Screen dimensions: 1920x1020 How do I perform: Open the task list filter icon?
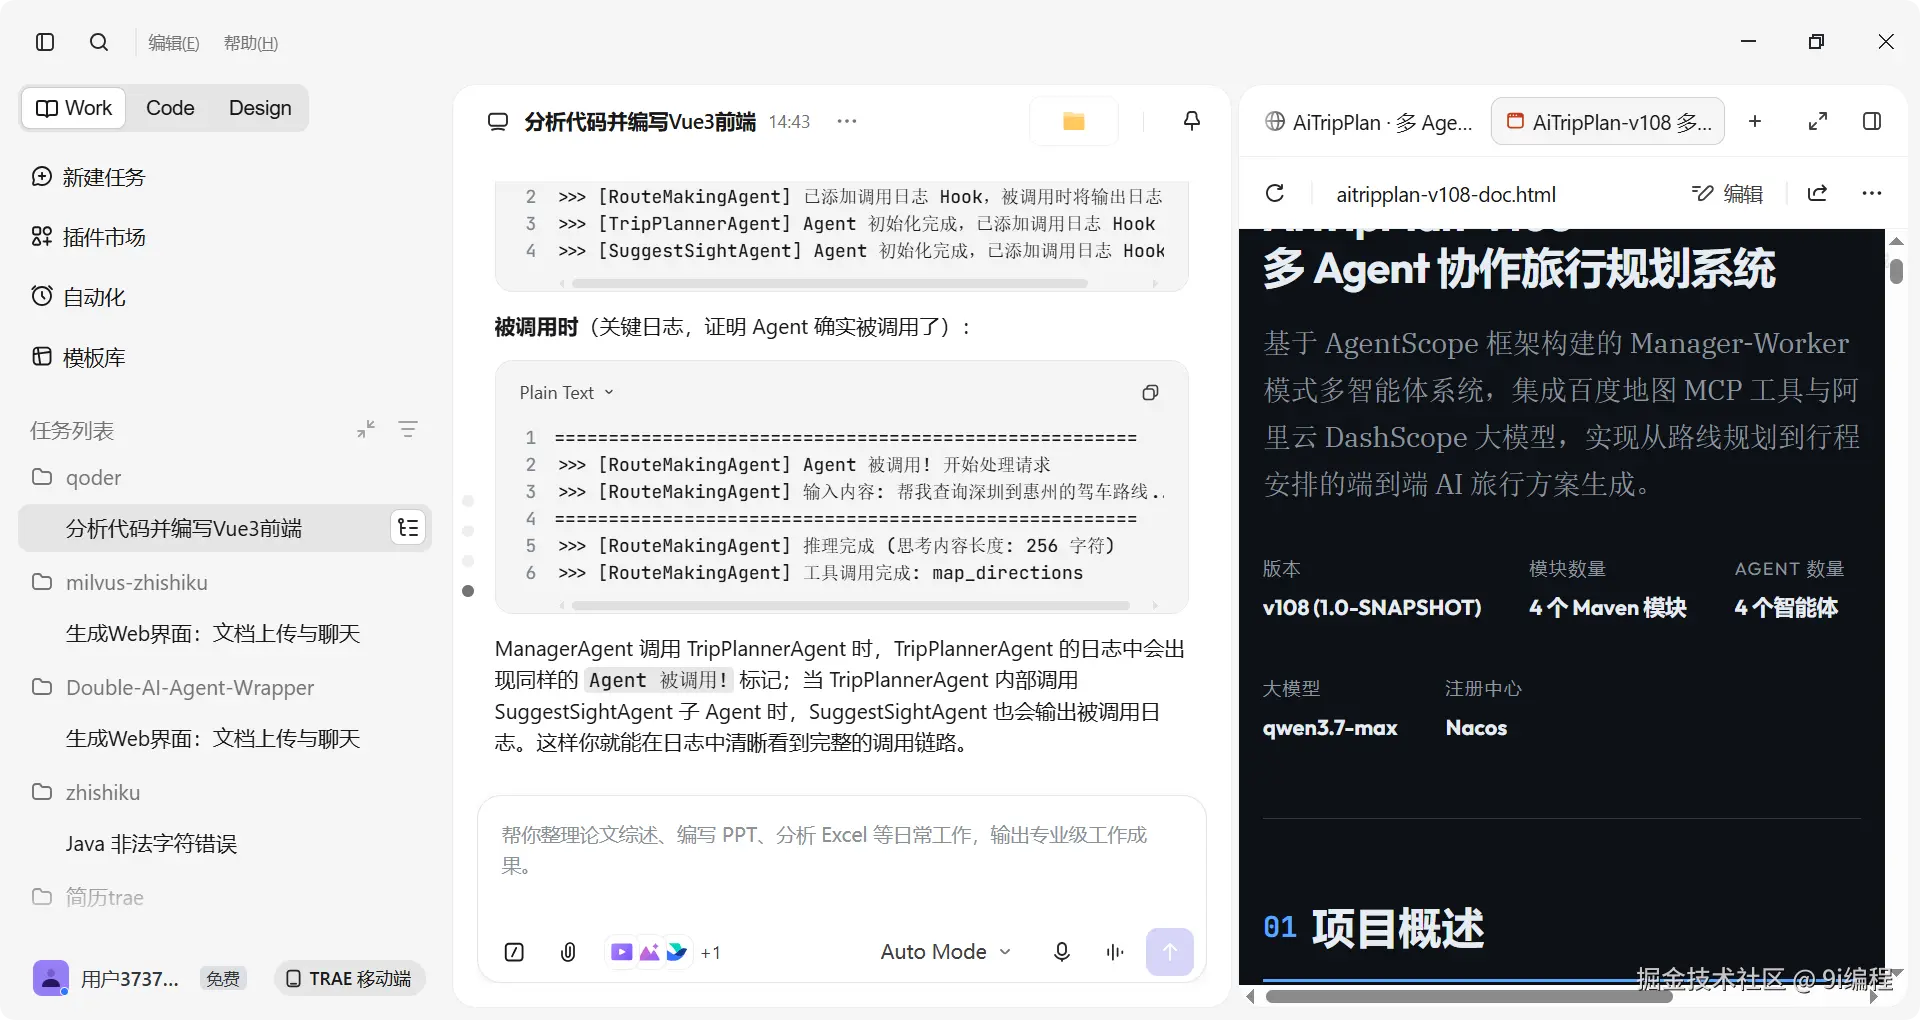coord(408,429)
